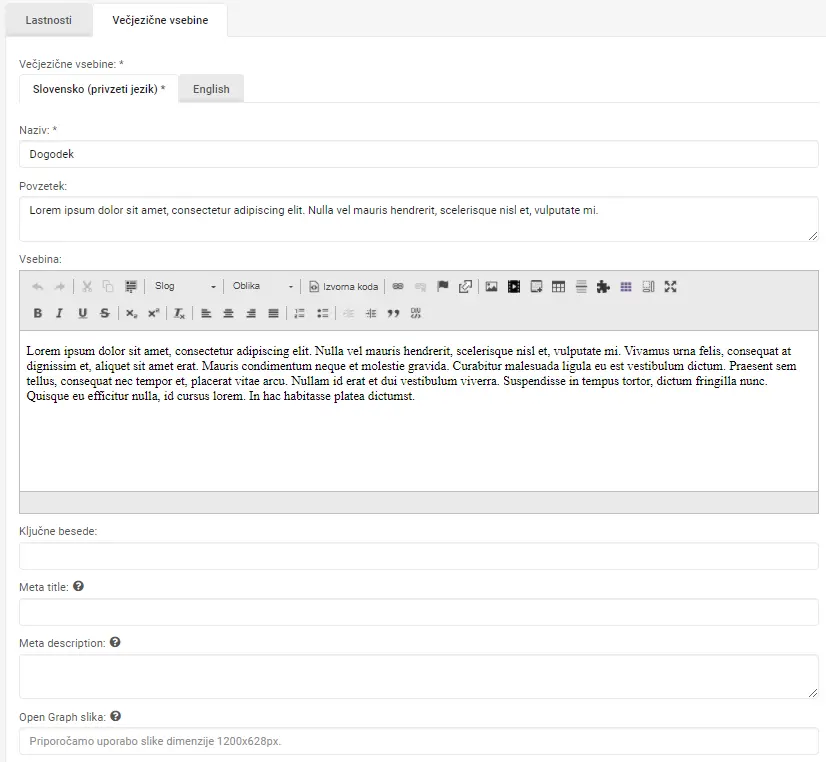
Task: Insert an anchor with the flag icon
Action: 443,287
